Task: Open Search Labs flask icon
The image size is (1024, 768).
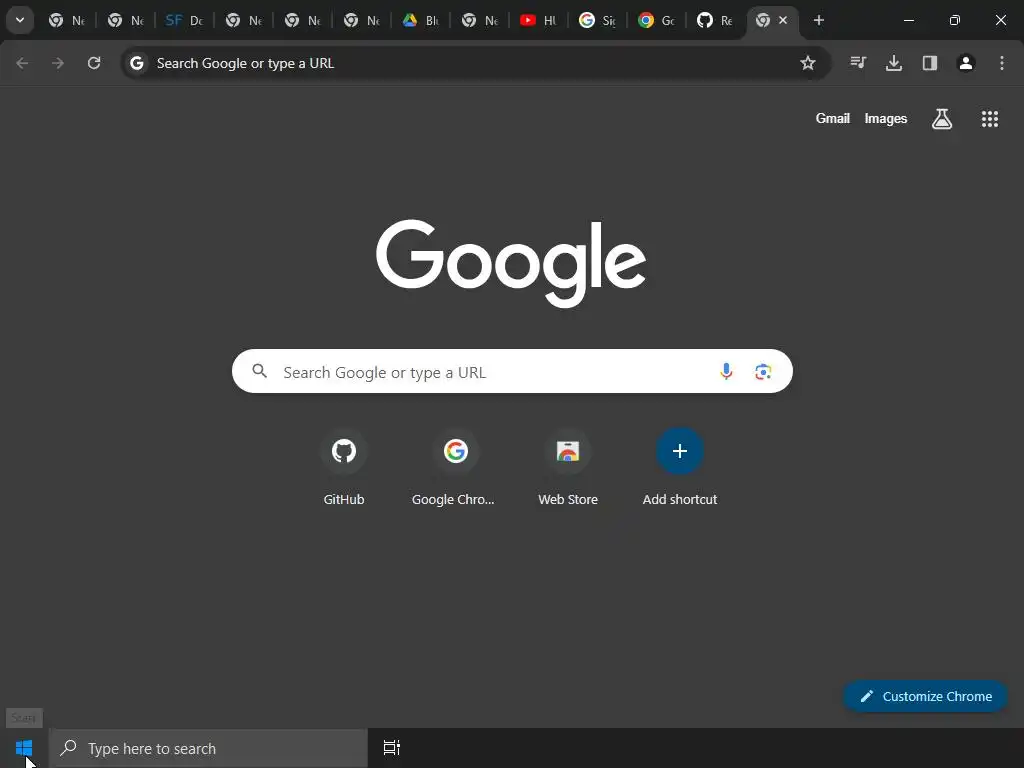Action: point(942,119)
